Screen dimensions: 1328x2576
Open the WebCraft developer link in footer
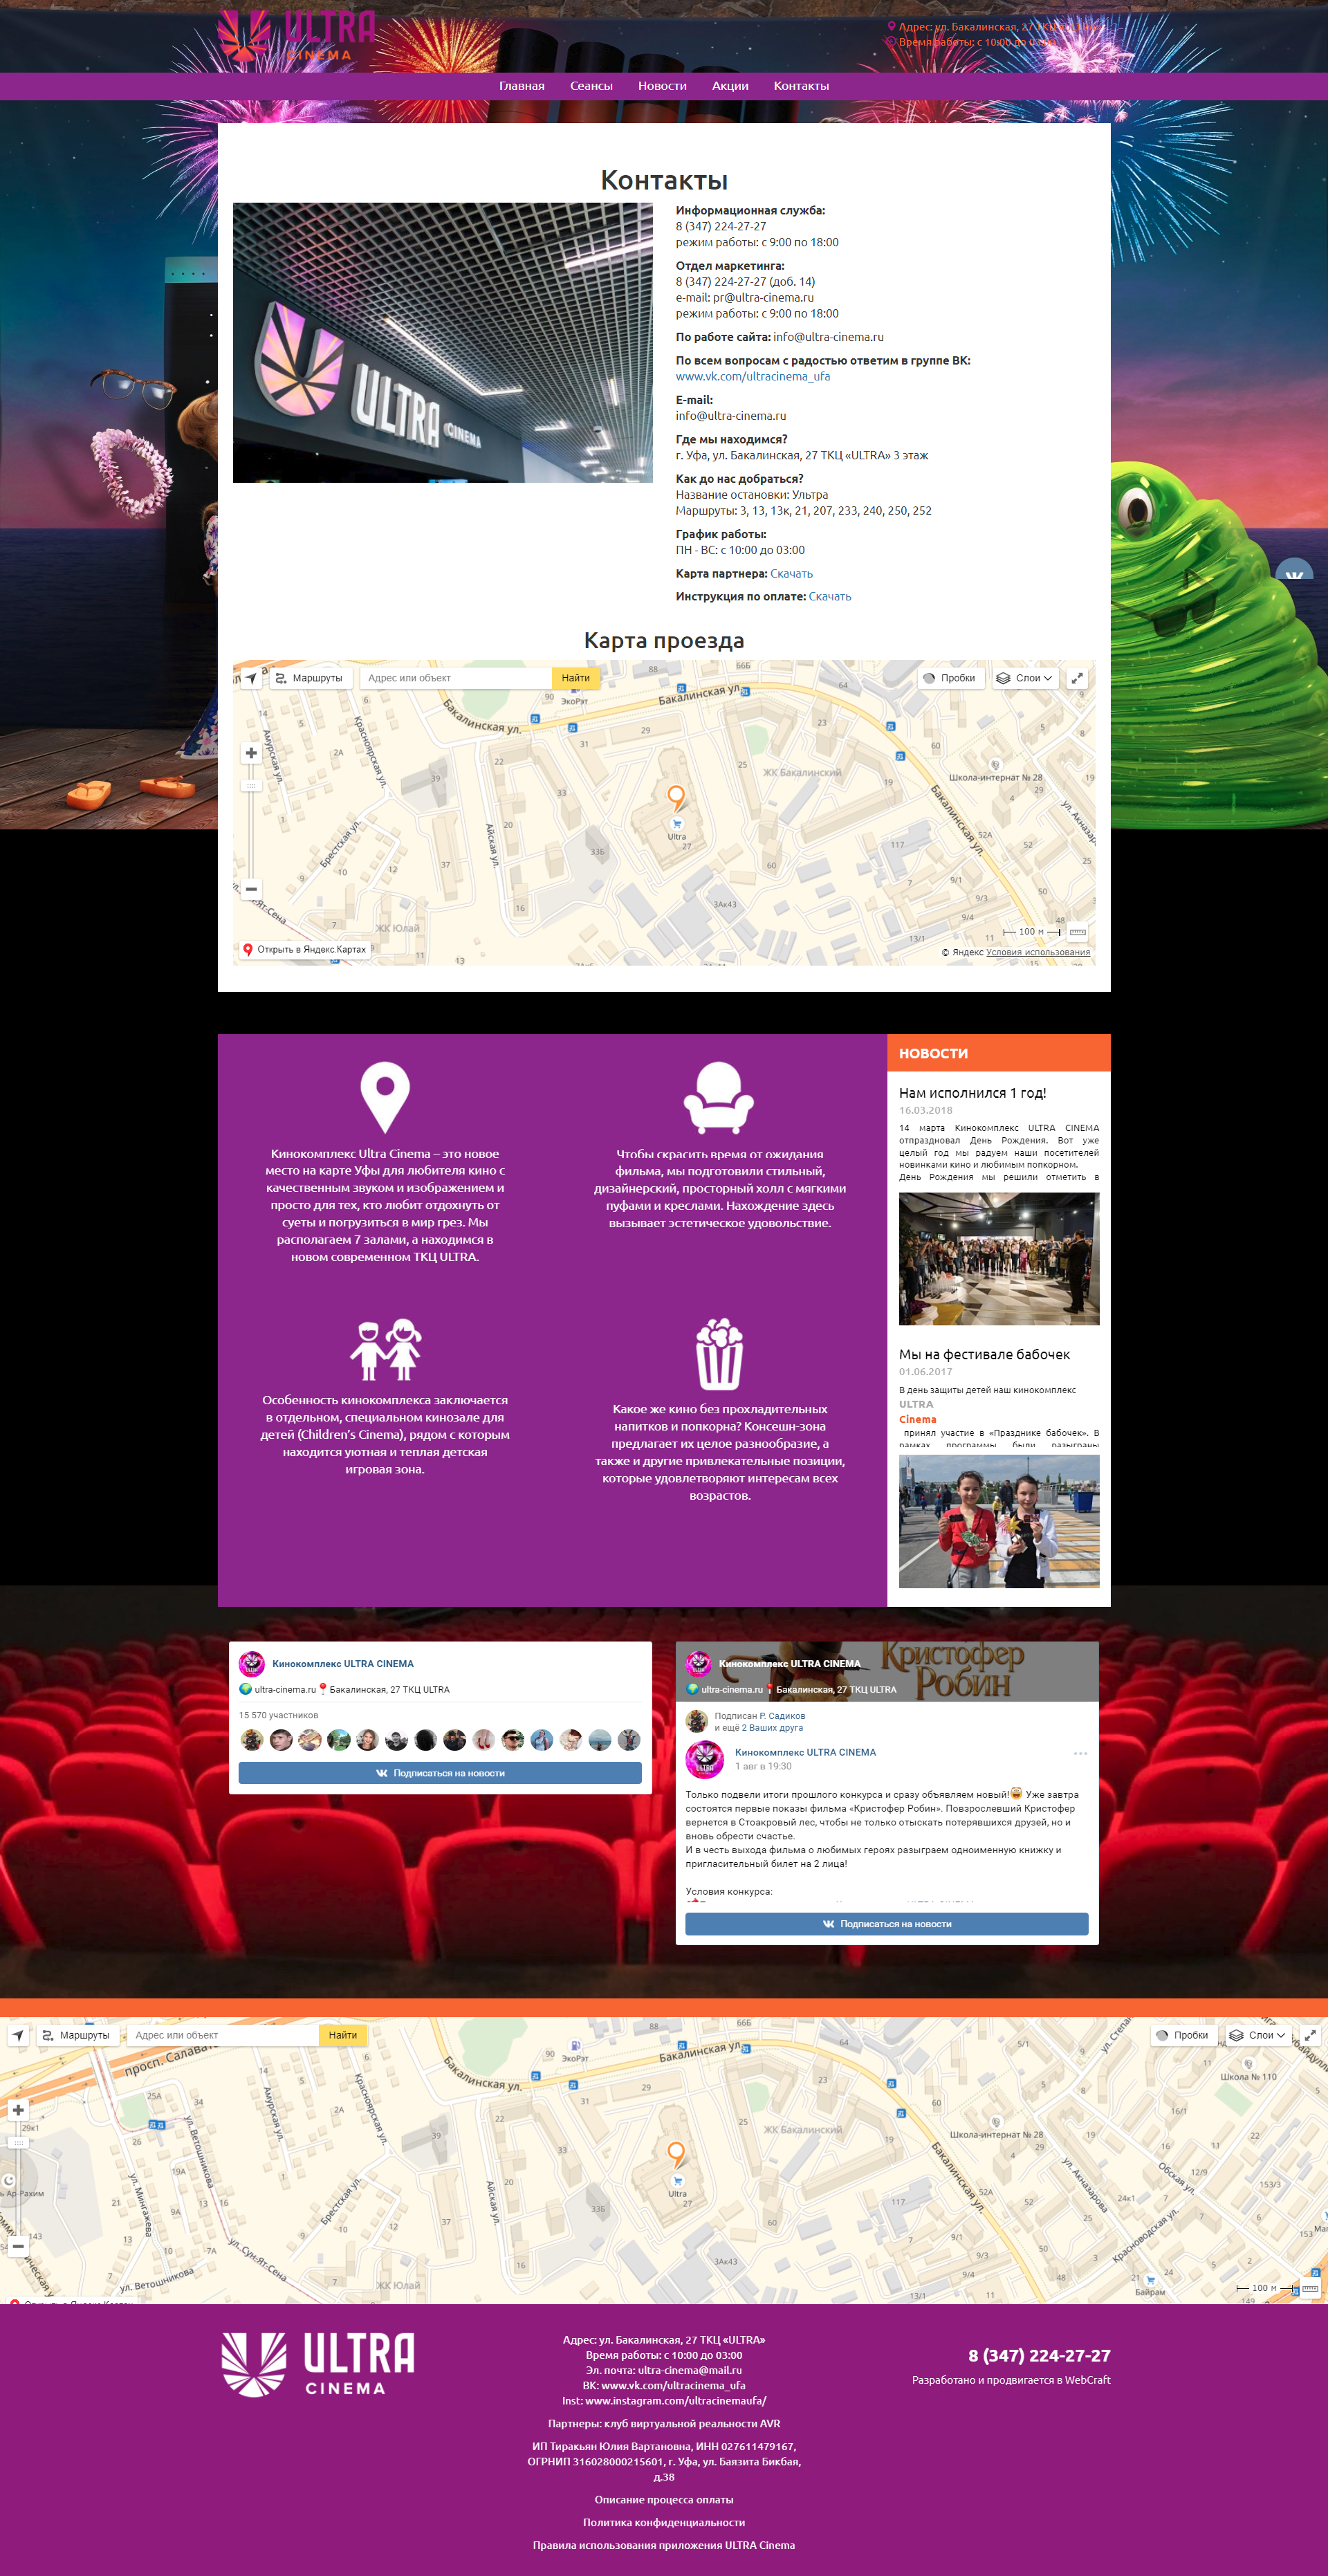1087,2380
